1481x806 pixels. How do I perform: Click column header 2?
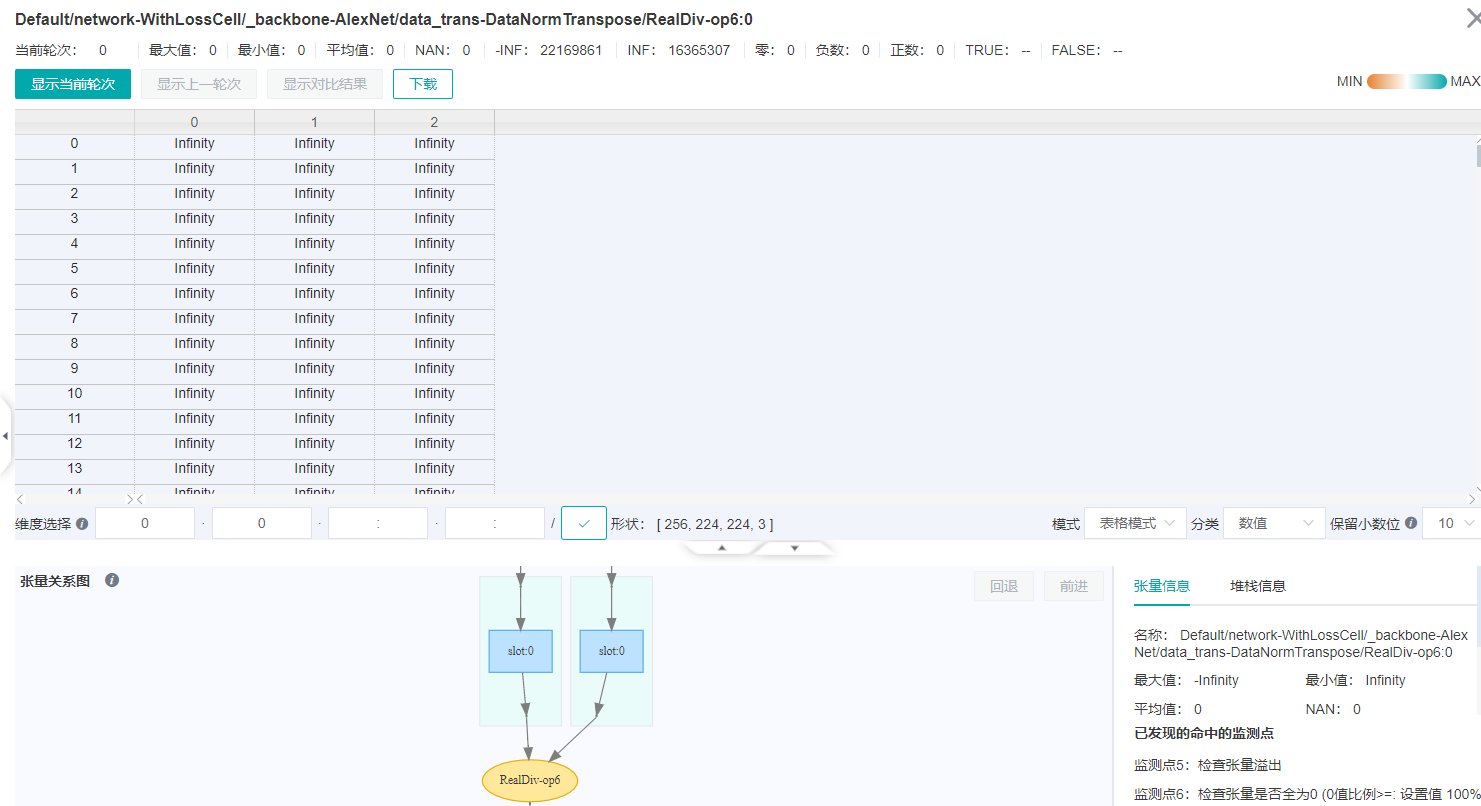434,122
